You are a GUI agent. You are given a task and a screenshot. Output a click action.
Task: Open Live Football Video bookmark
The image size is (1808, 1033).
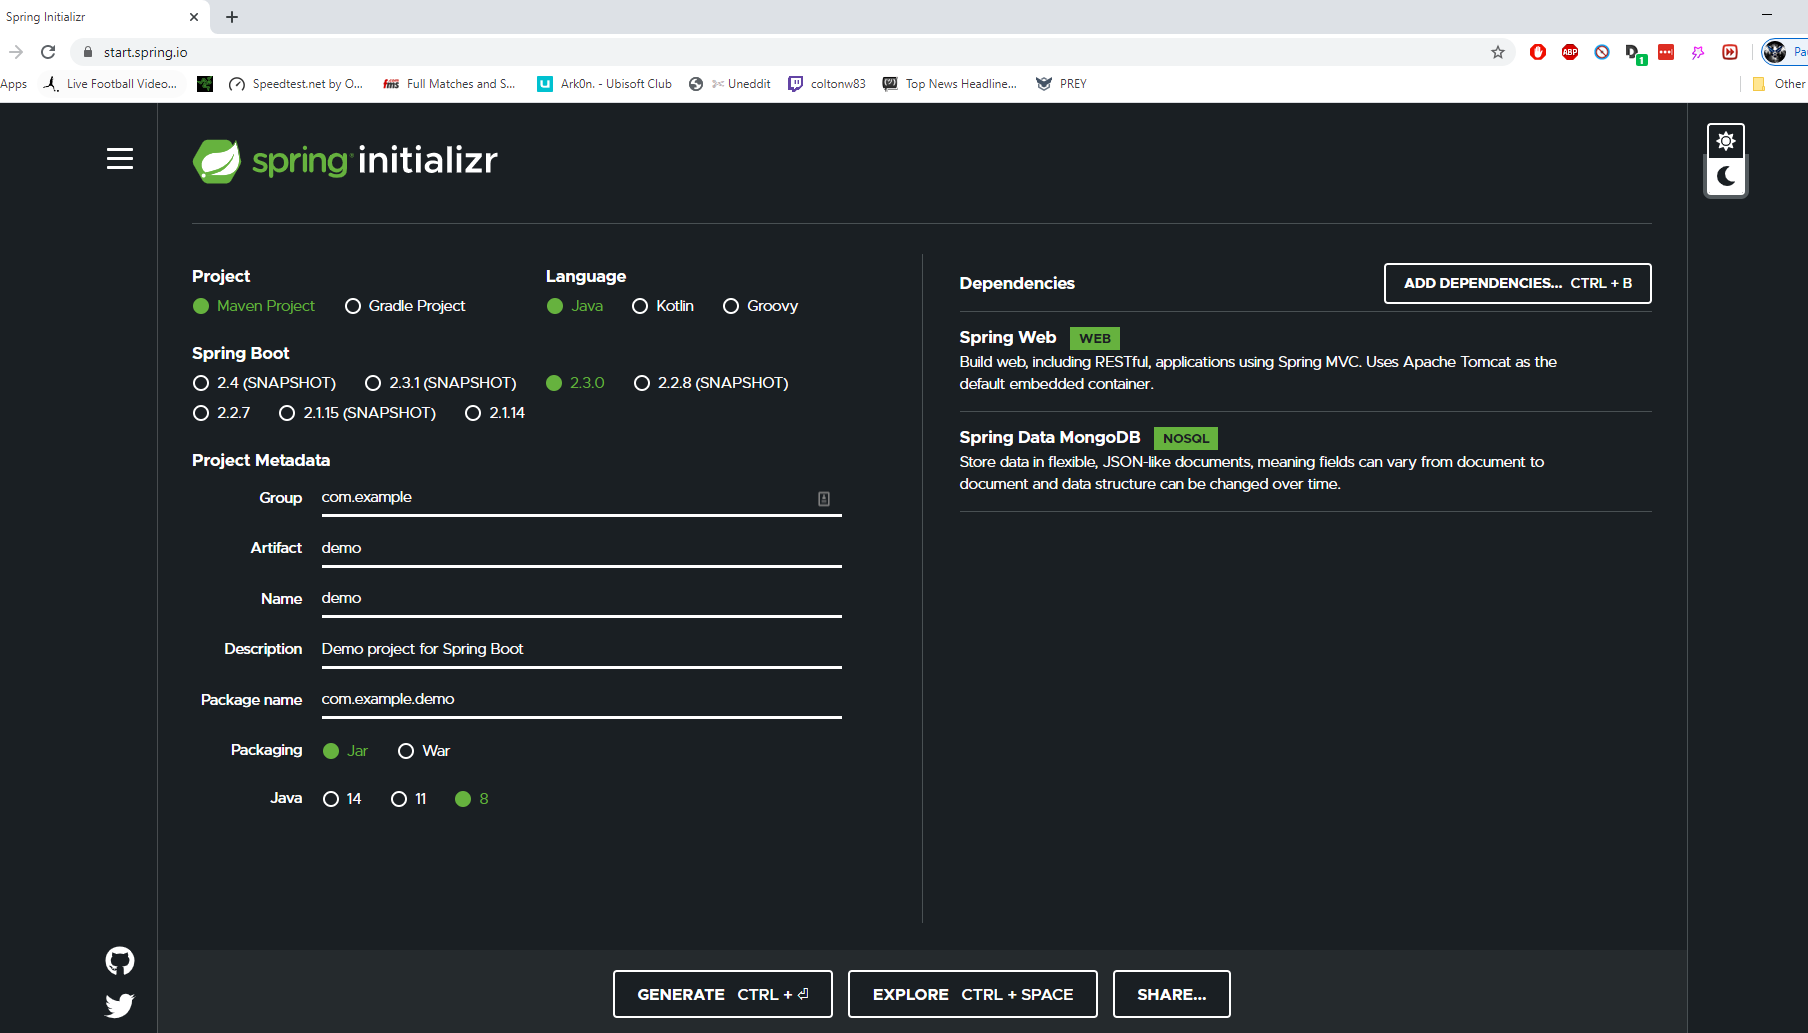110,84
